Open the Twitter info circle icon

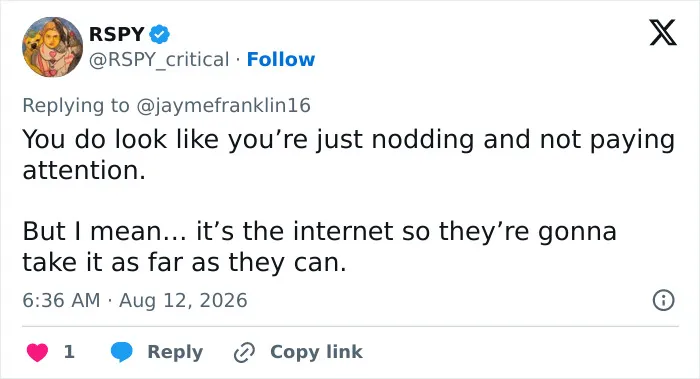[x=663, y=300]
